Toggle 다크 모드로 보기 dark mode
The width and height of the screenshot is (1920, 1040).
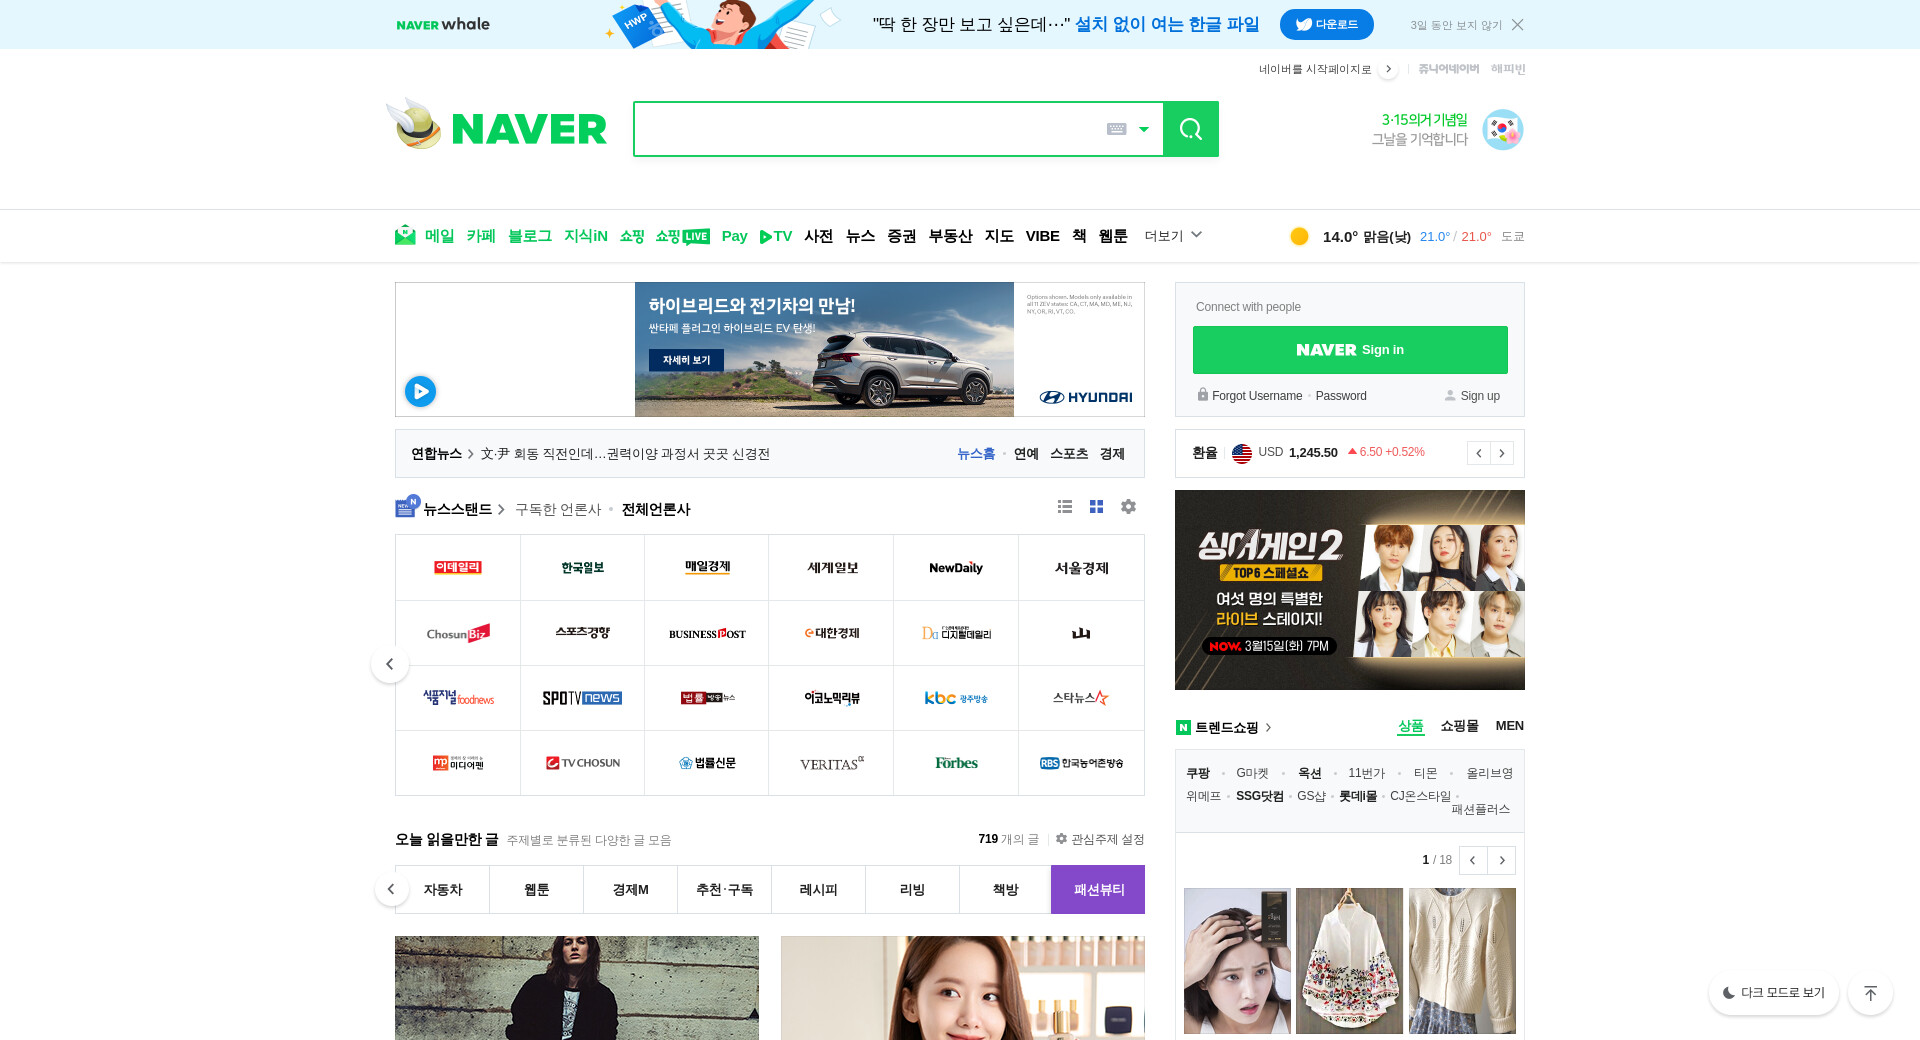pos(1773,993)
